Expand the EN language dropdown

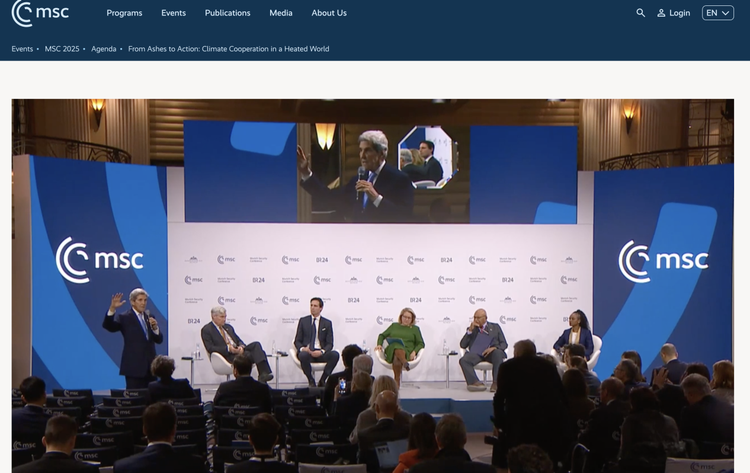(x=717, y=13)
